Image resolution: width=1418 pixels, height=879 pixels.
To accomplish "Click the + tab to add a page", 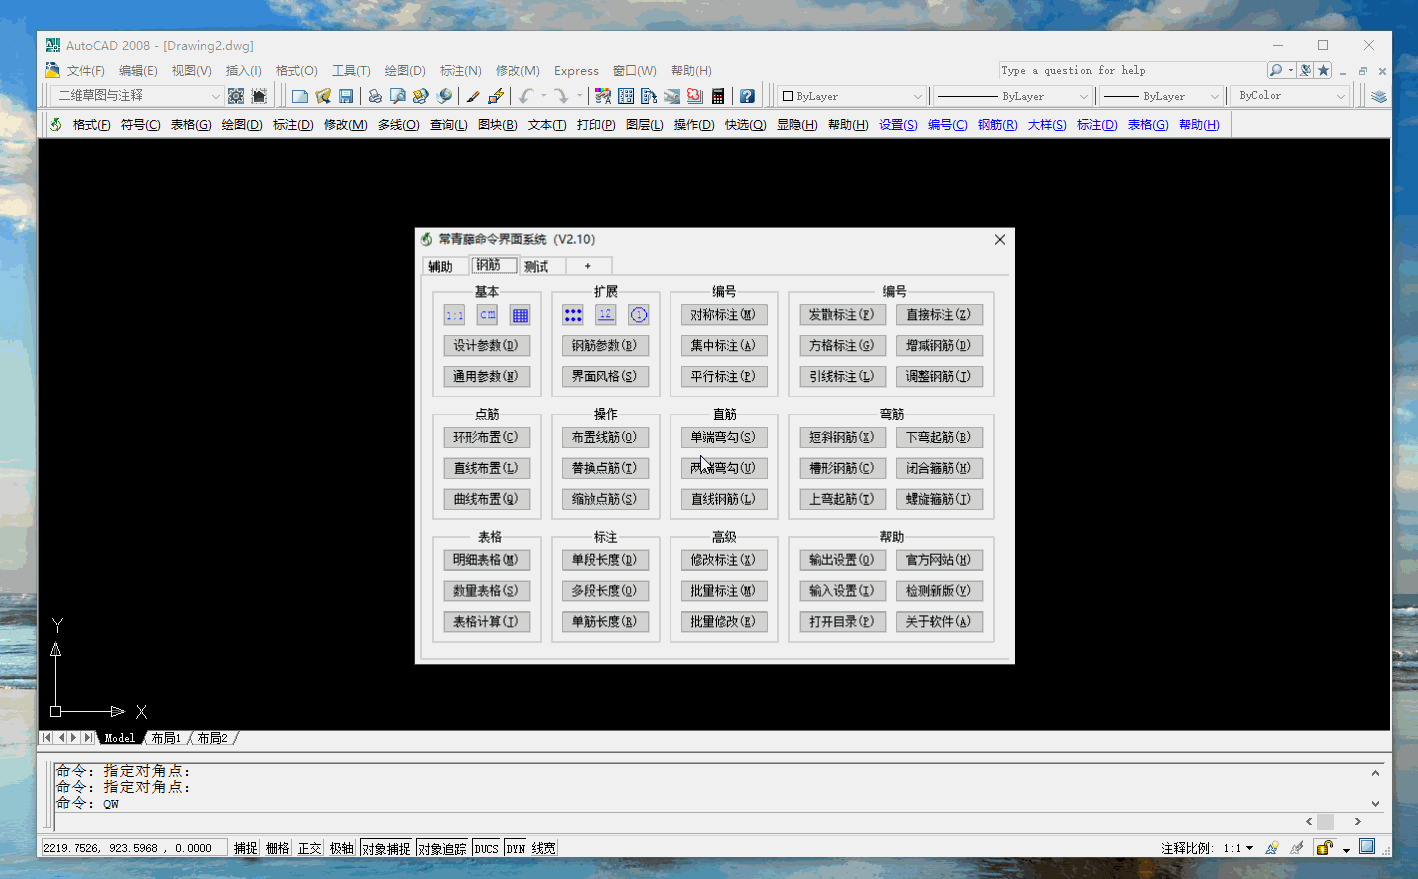I will (x=588, y=266).
